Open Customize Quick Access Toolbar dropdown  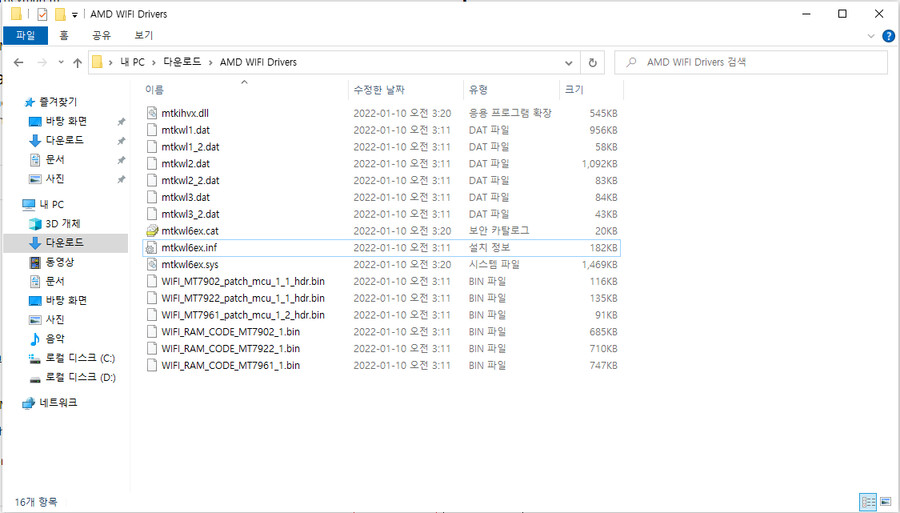[75, 15]
